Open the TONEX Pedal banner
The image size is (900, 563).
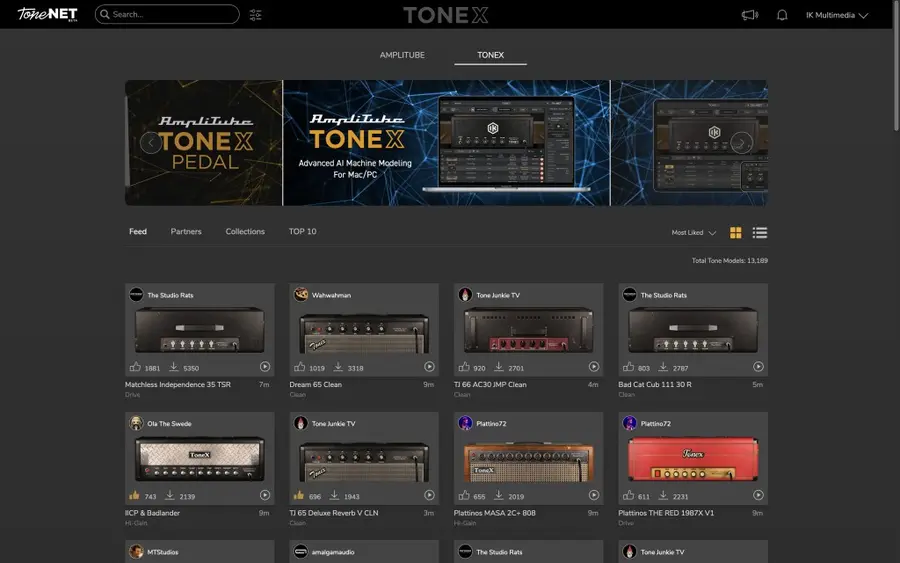click(204, 142)
